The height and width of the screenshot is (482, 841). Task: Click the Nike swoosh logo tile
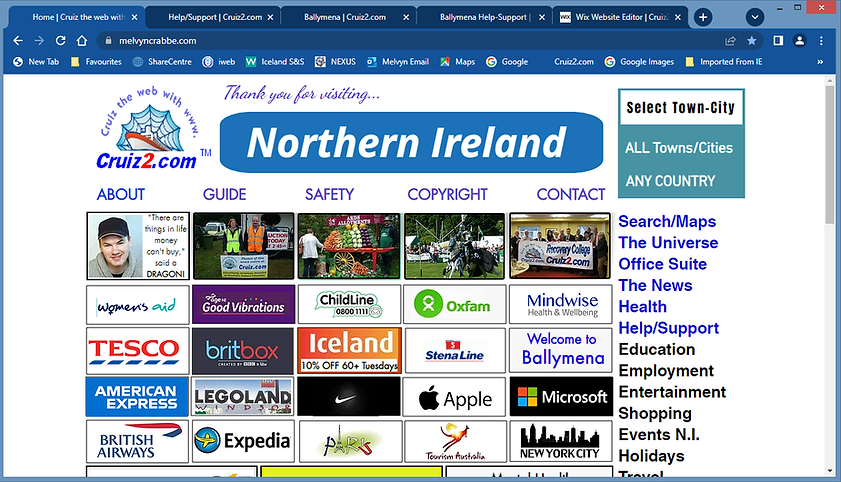pos(349,397)
